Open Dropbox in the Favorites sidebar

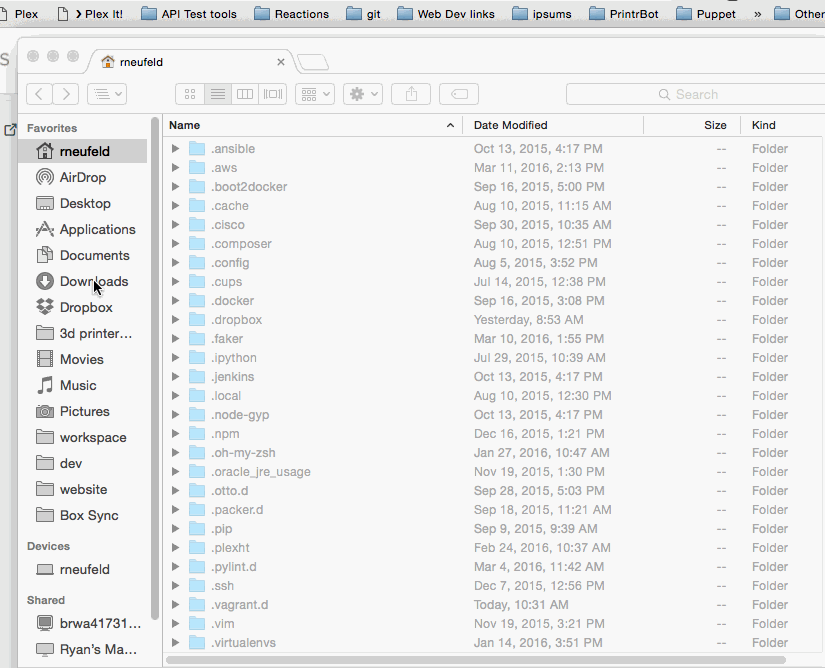click(x=86, y=307)
